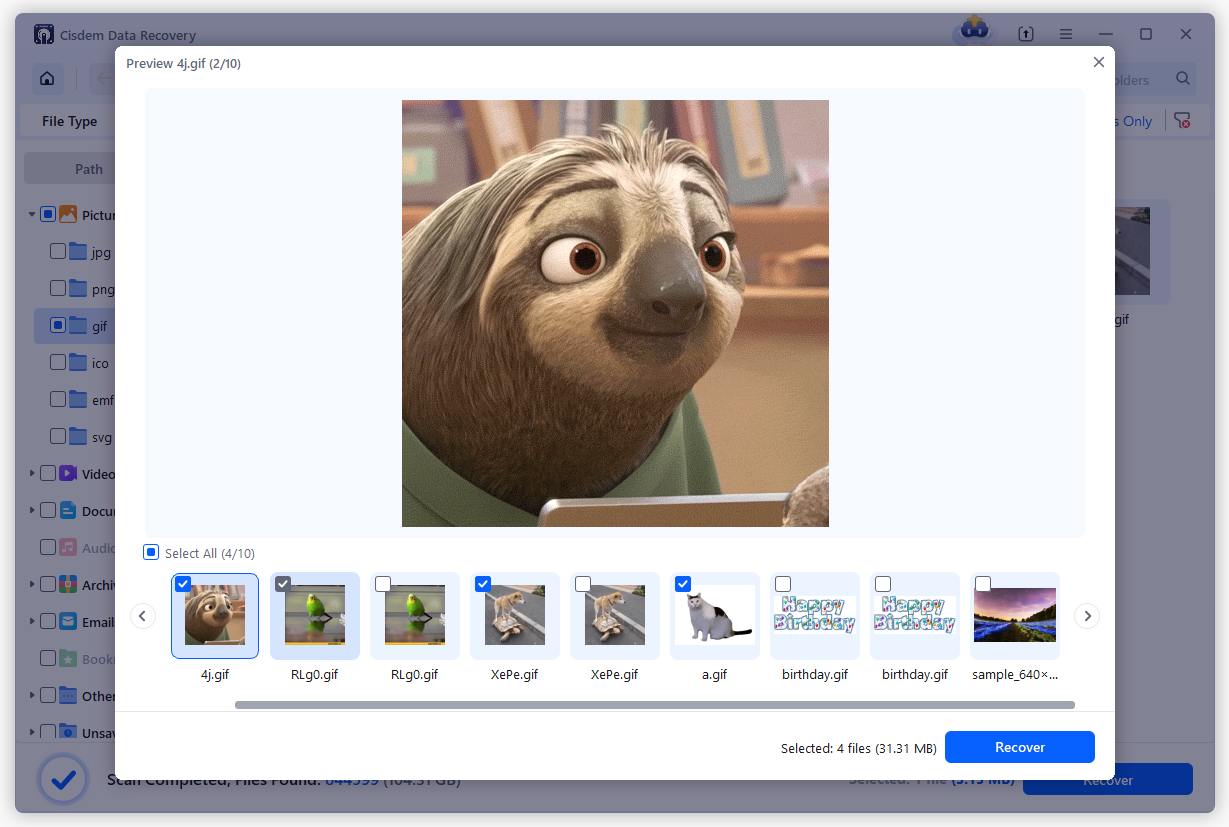Click the Videos play icon in sidebar
Viewport: 1229px width, 827px height.
click(69, 473)
